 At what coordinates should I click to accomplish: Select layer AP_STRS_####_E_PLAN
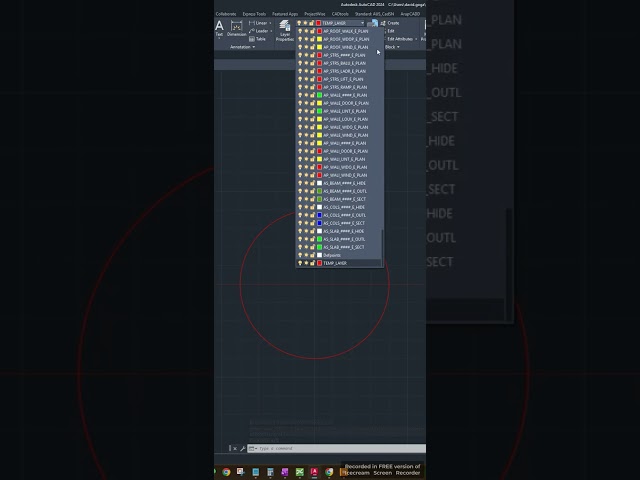pyautogui.click(x=344, y=55)
